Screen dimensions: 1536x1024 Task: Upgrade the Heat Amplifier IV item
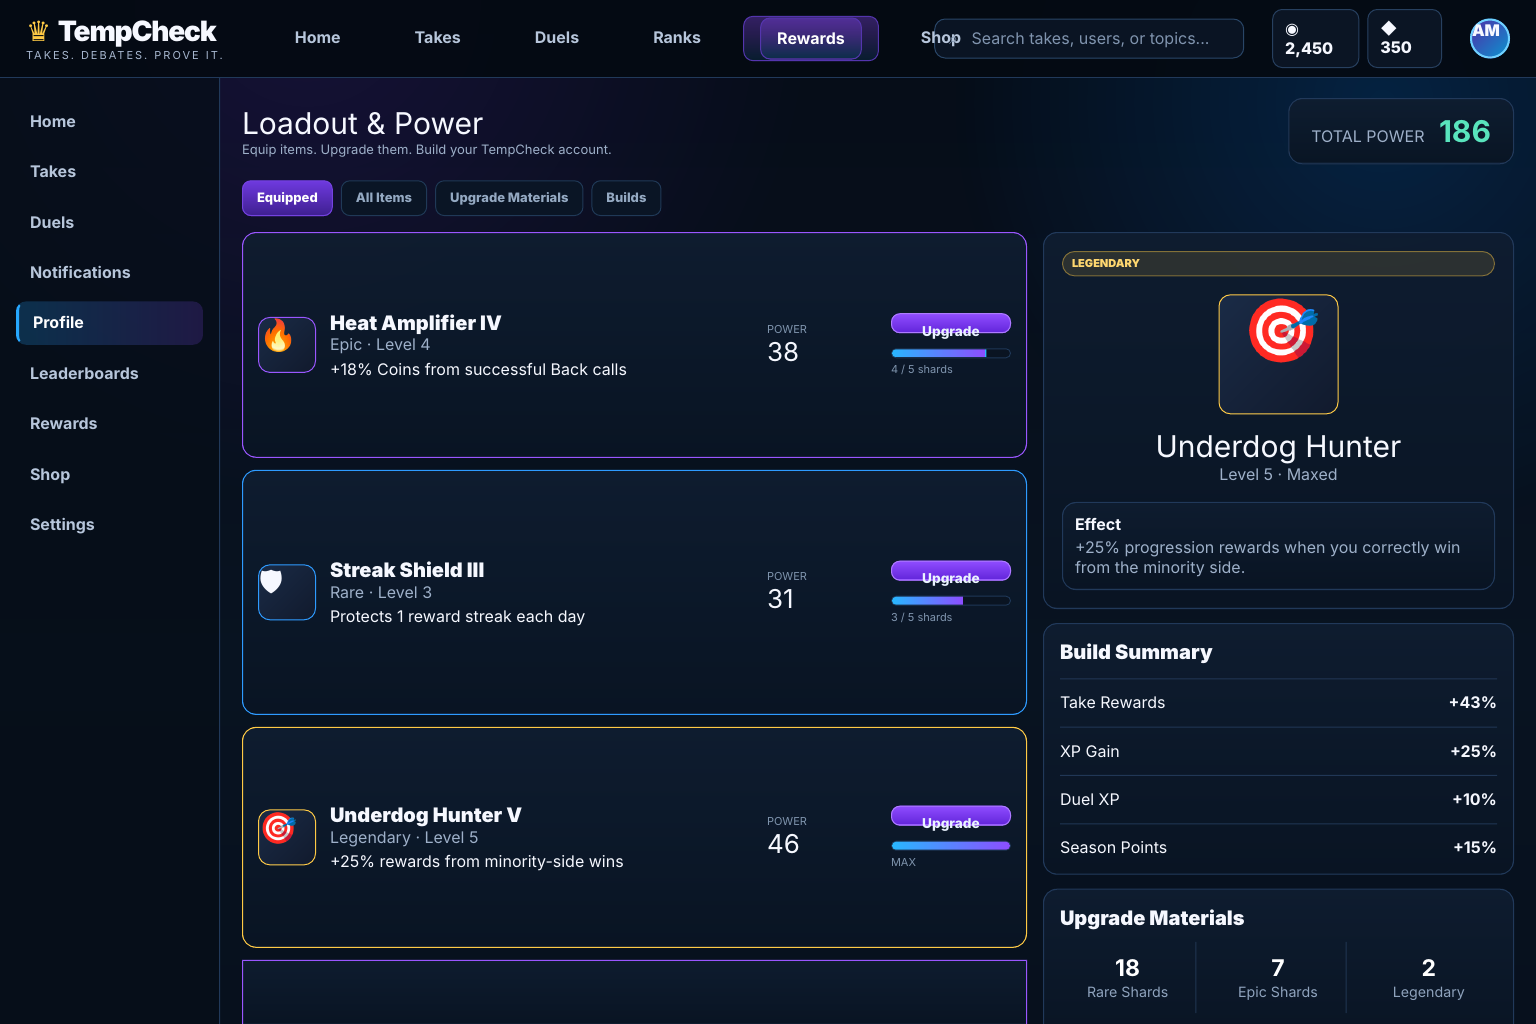pos(951,325)
